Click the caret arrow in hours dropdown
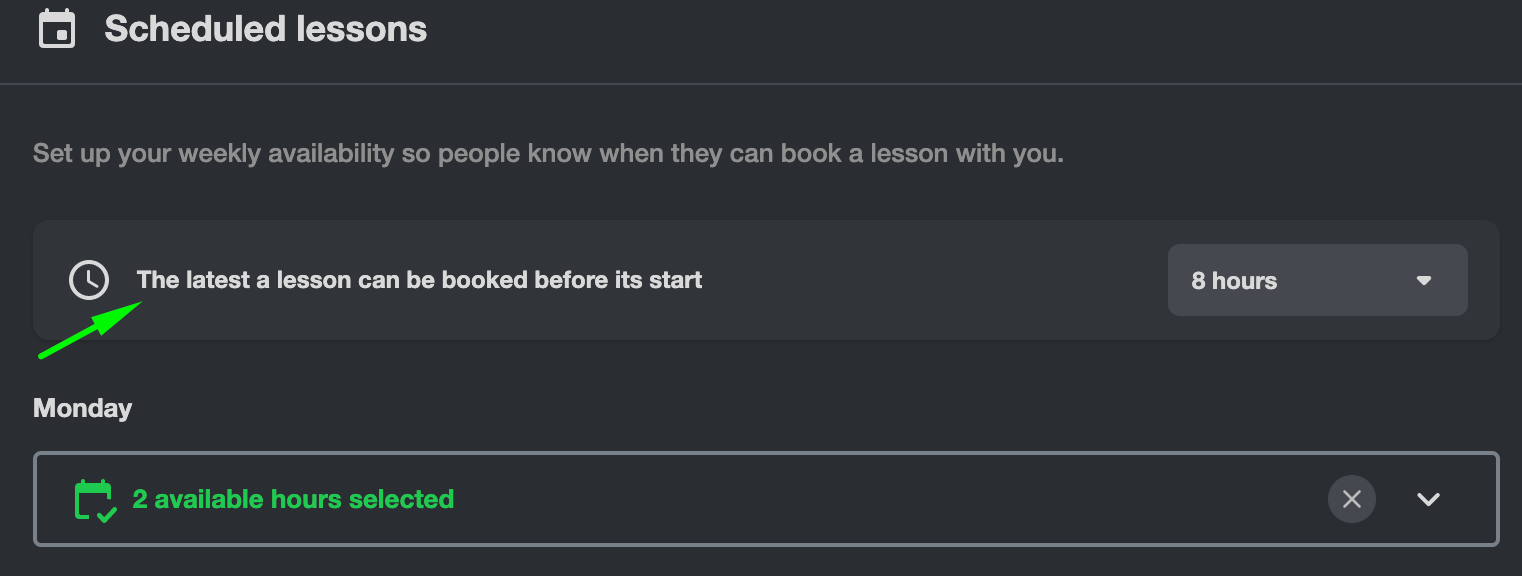Image resolution: width=1522 pixels, height=576 pixels. (x=1424, y=281)
